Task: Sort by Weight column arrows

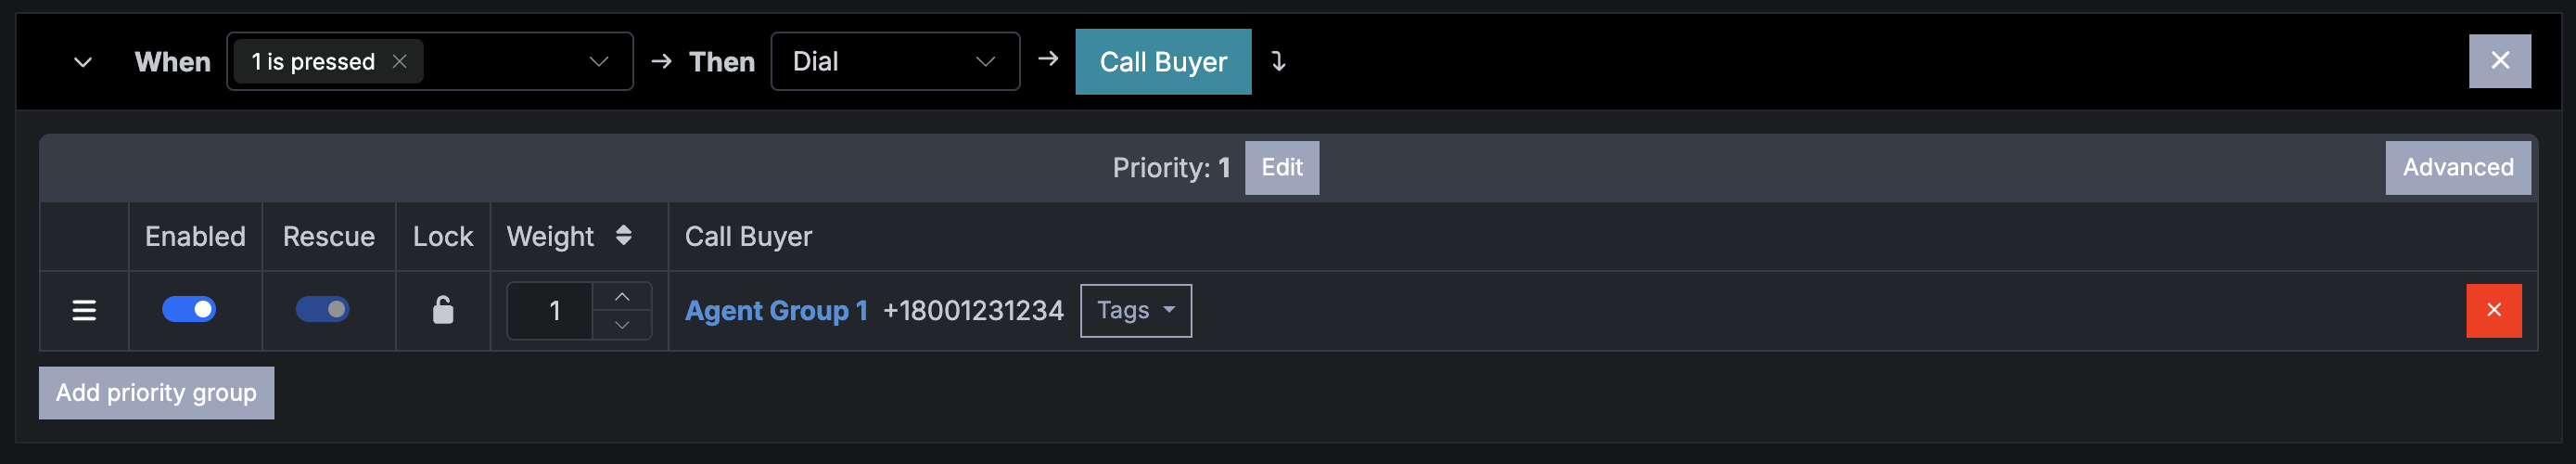Action: (623, 235)
